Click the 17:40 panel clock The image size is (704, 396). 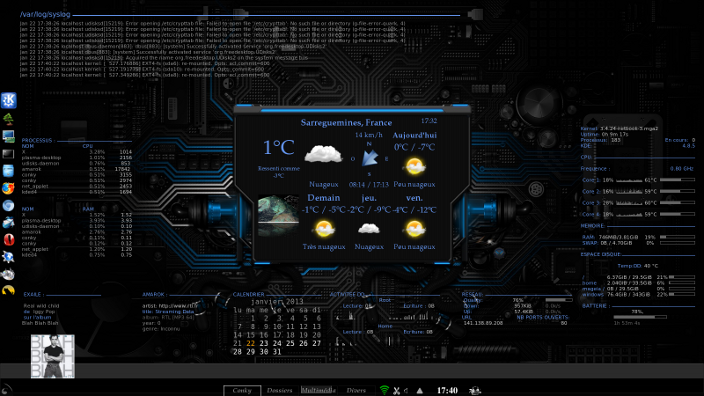click(x=447, y=391)
